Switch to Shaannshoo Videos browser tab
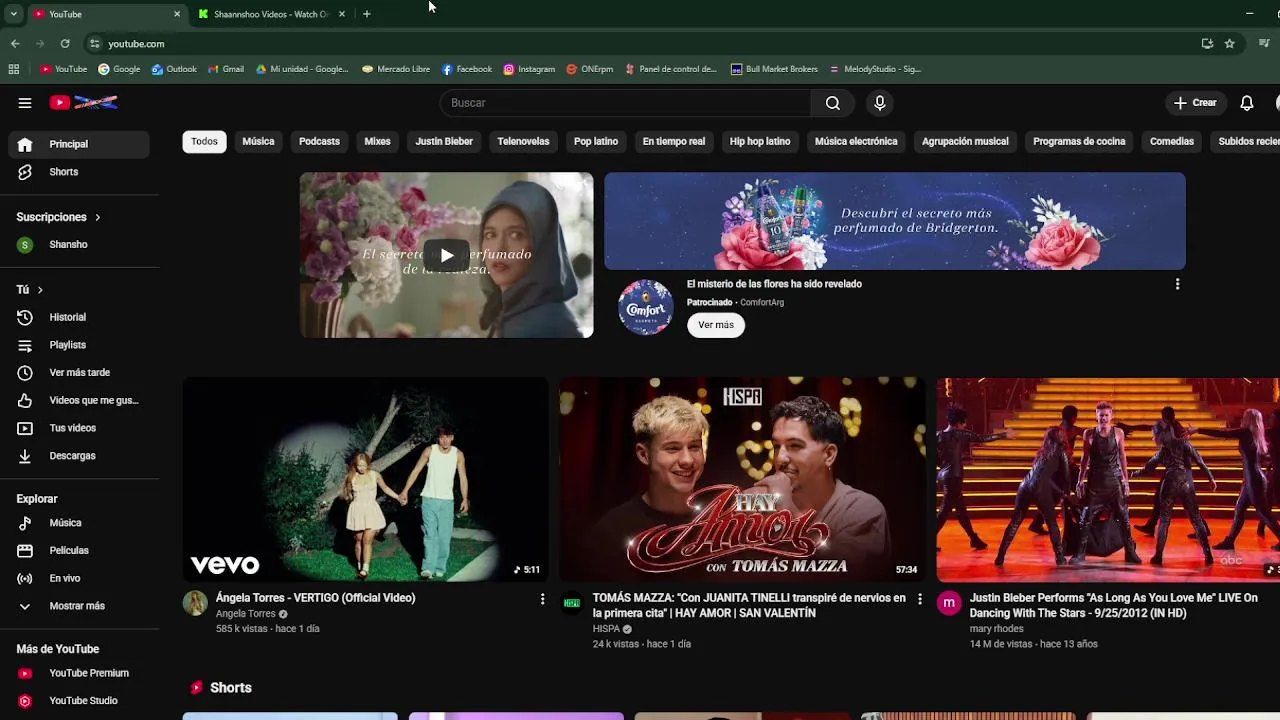Screen dimensions: 1280x720 tap(270, 14)
